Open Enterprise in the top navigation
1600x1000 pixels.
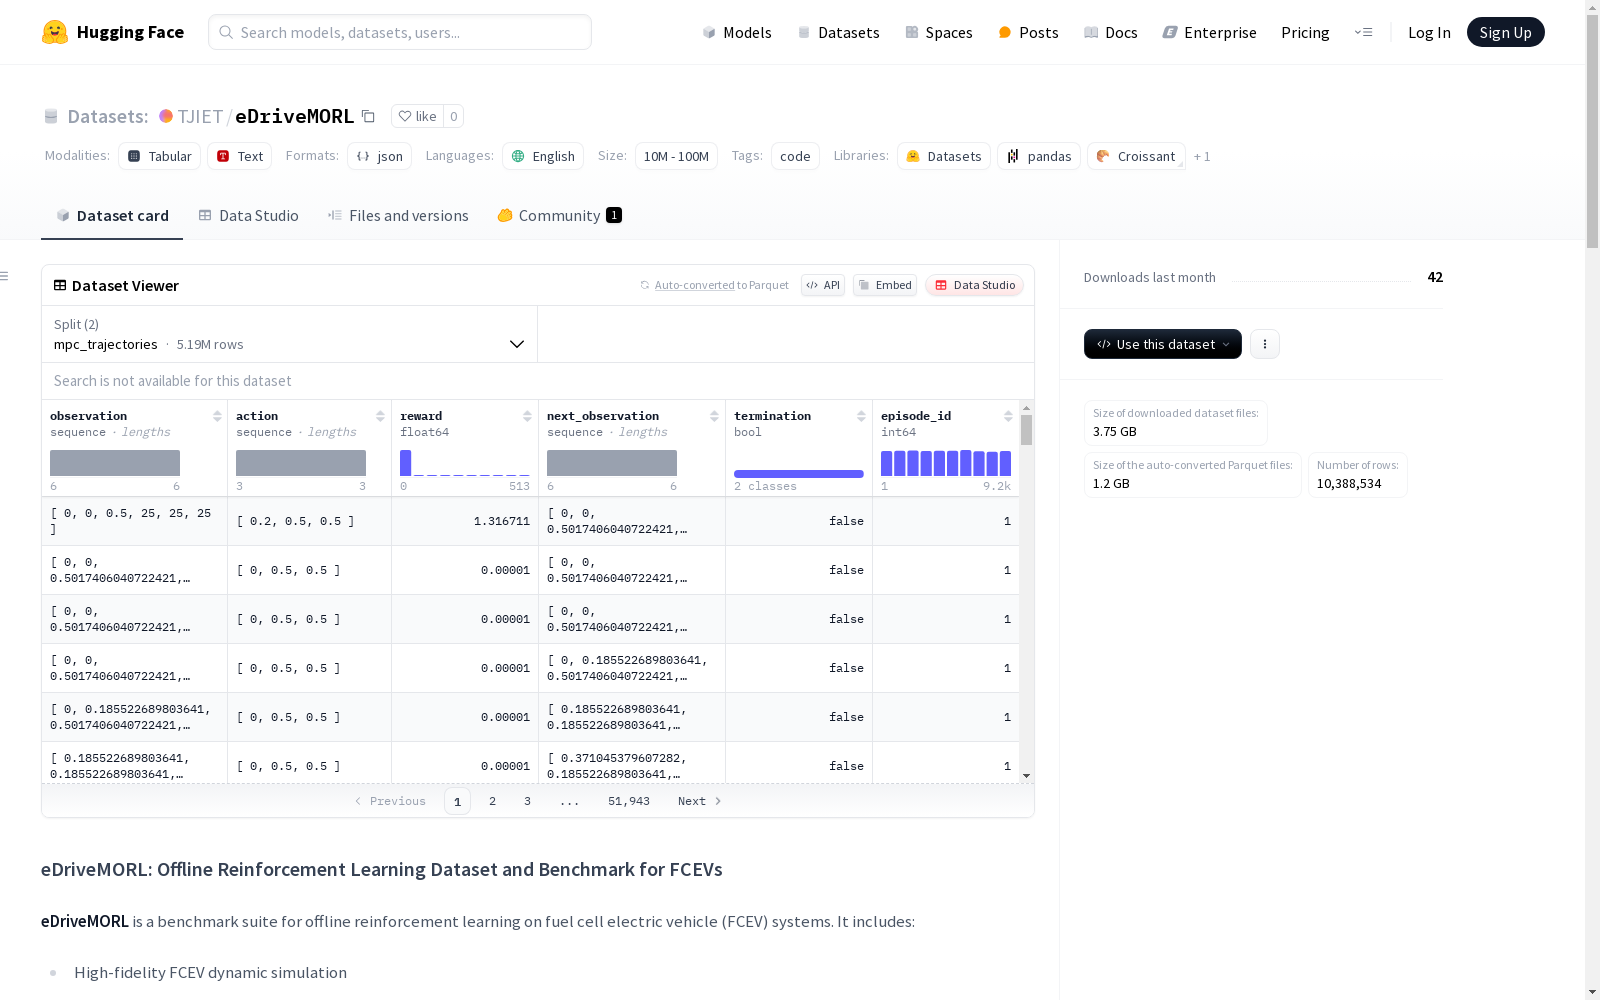[1209, 32]
